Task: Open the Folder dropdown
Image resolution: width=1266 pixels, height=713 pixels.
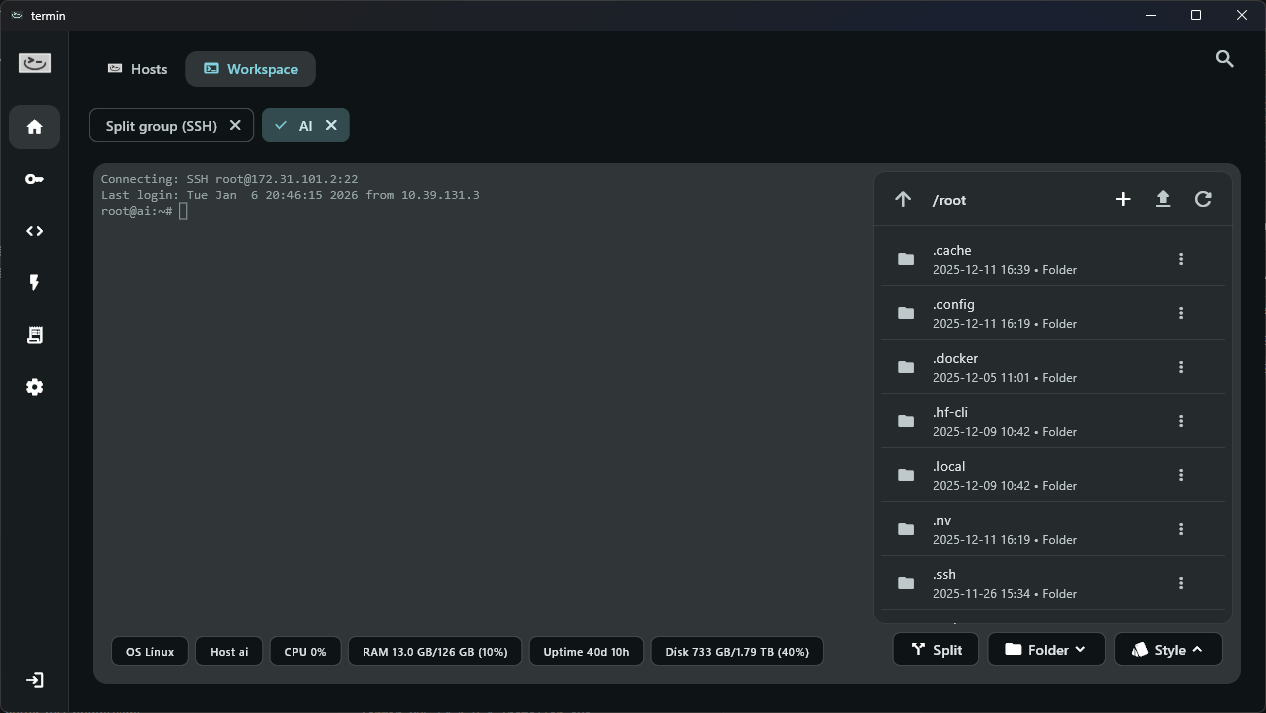Action: point(1046,650)
